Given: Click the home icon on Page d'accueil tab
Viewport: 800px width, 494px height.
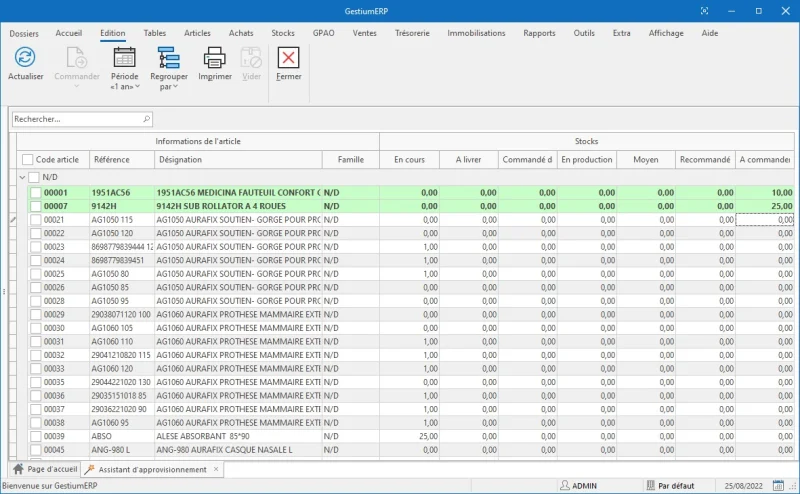Looking at the screenshot, I should [x=18, y=469].
